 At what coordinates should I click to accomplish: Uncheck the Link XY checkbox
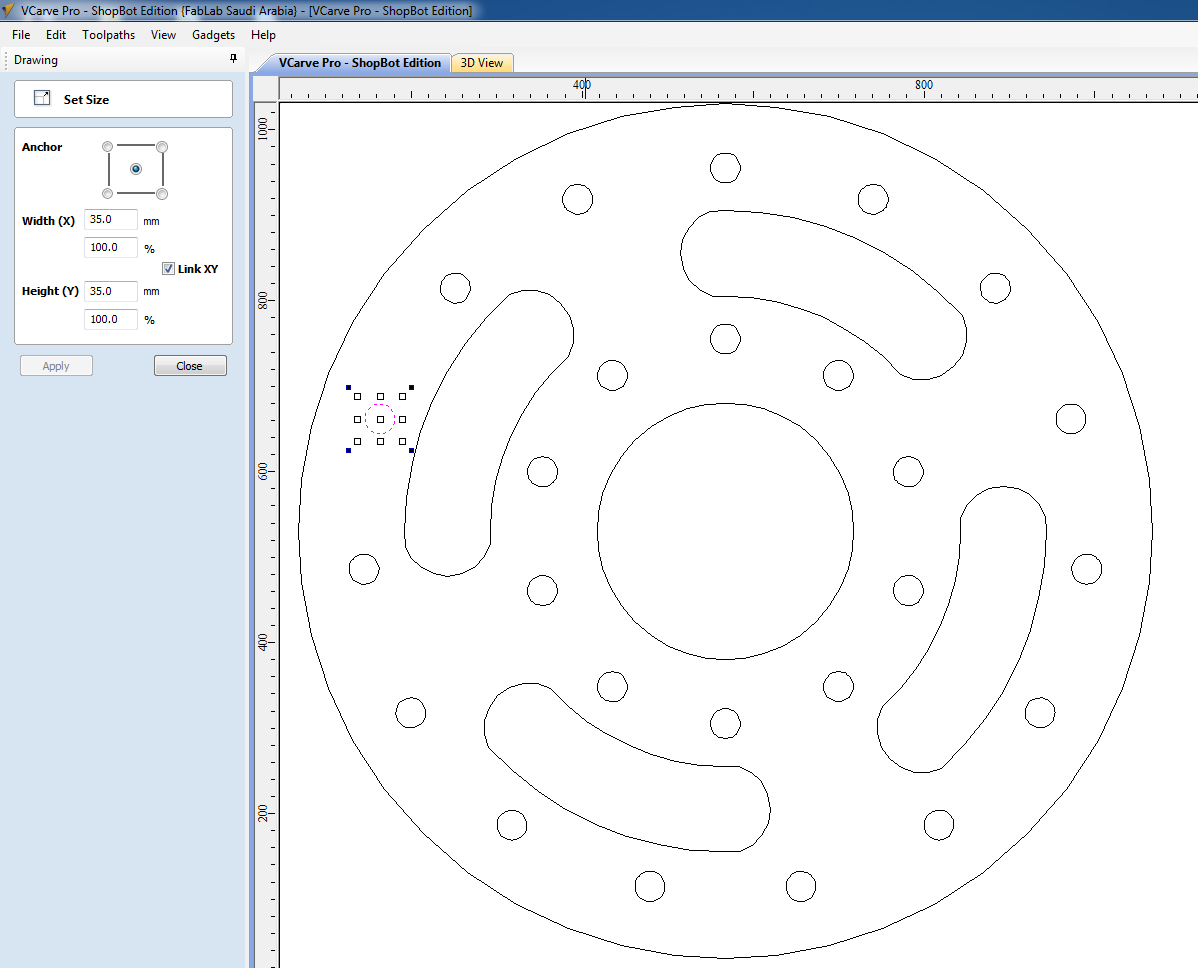[x=168, y=268]
